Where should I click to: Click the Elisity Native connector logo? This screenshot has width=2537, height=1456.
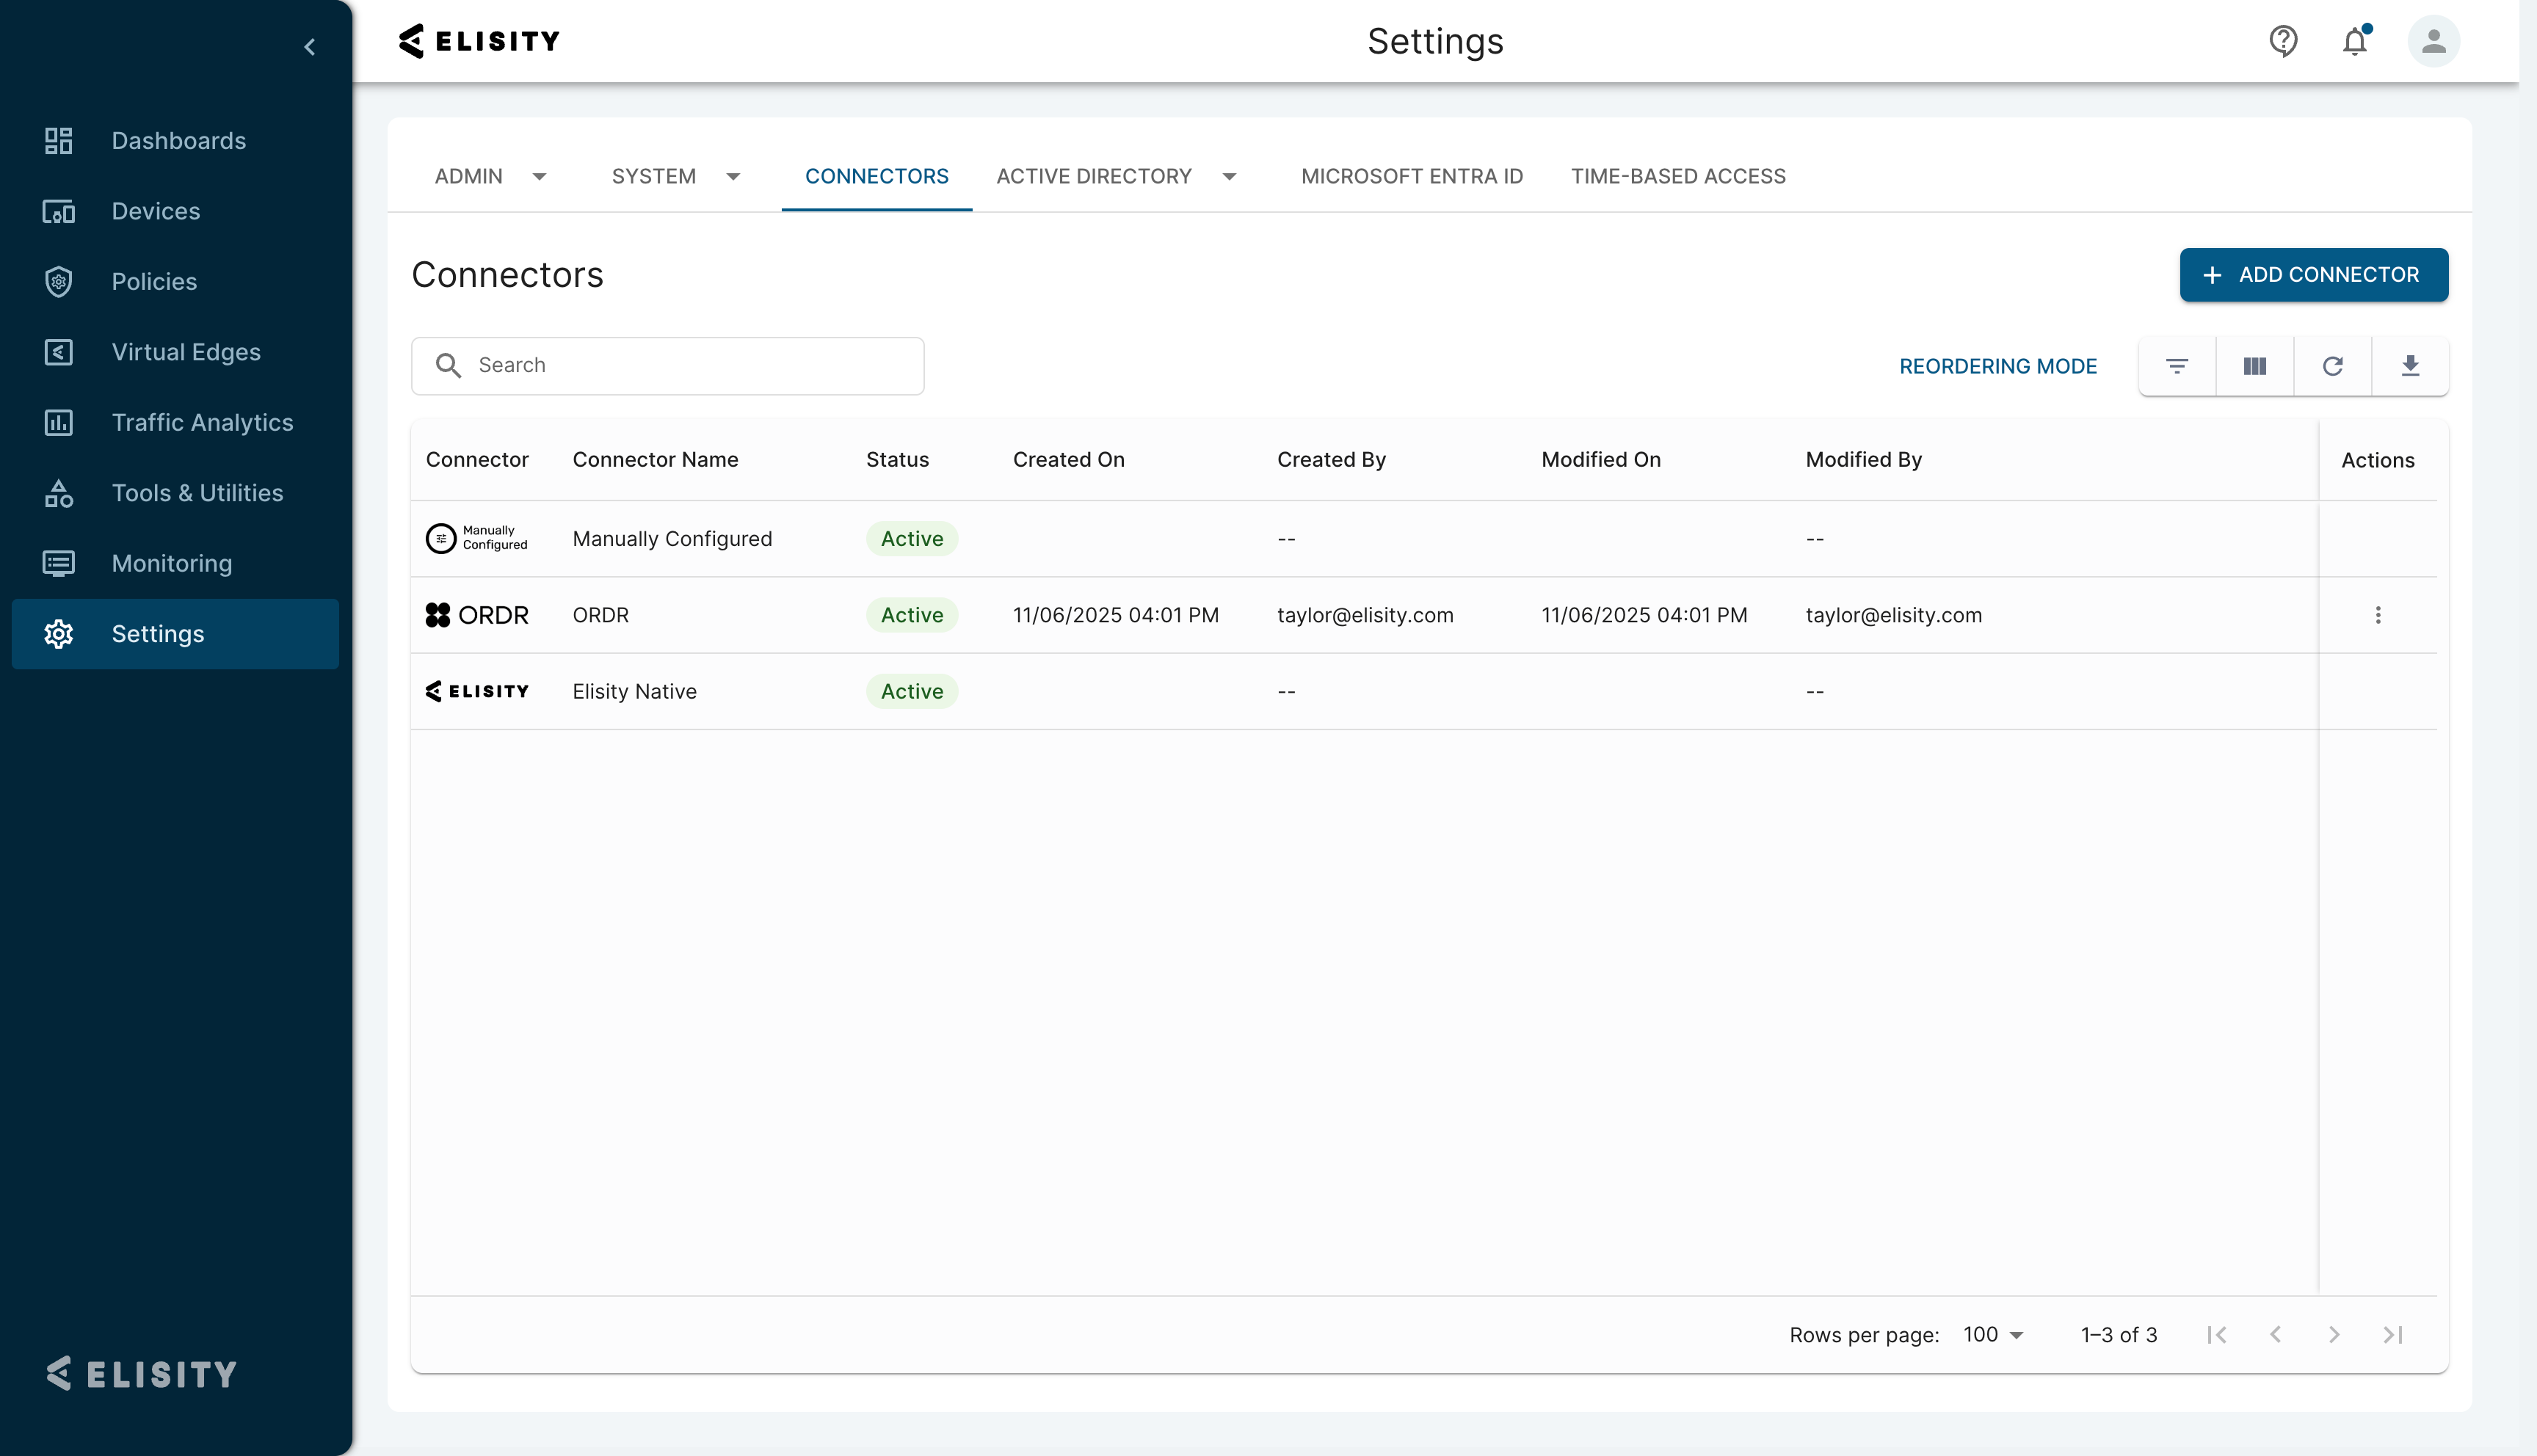tap(477, 691)
